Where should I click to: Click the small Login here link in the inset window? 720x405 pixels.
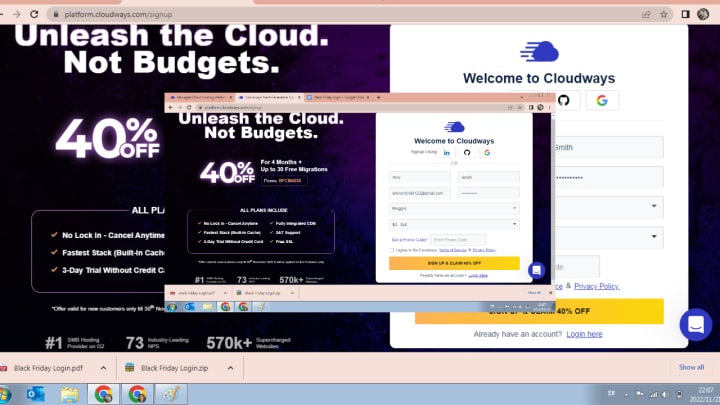pyautogui.click(x=478, y=275)
